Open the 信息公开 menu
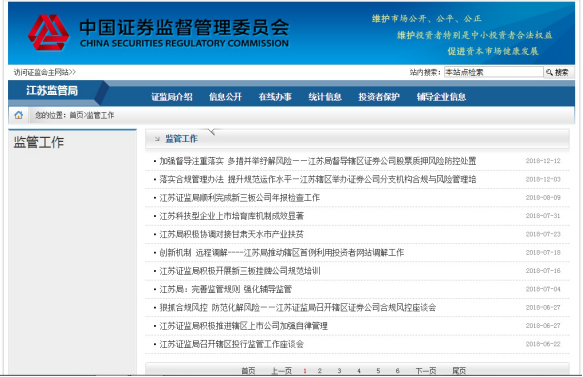This screenshot has width=583, height=377. click(x=225, y=97)
